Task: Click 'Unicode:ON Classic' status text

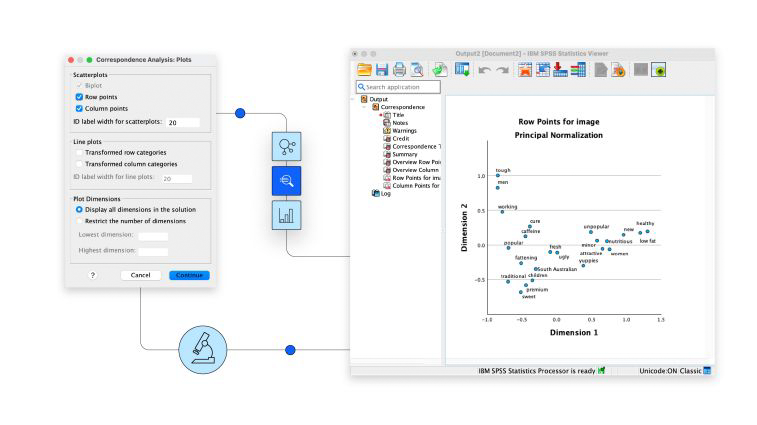Action: click(670, 371)
